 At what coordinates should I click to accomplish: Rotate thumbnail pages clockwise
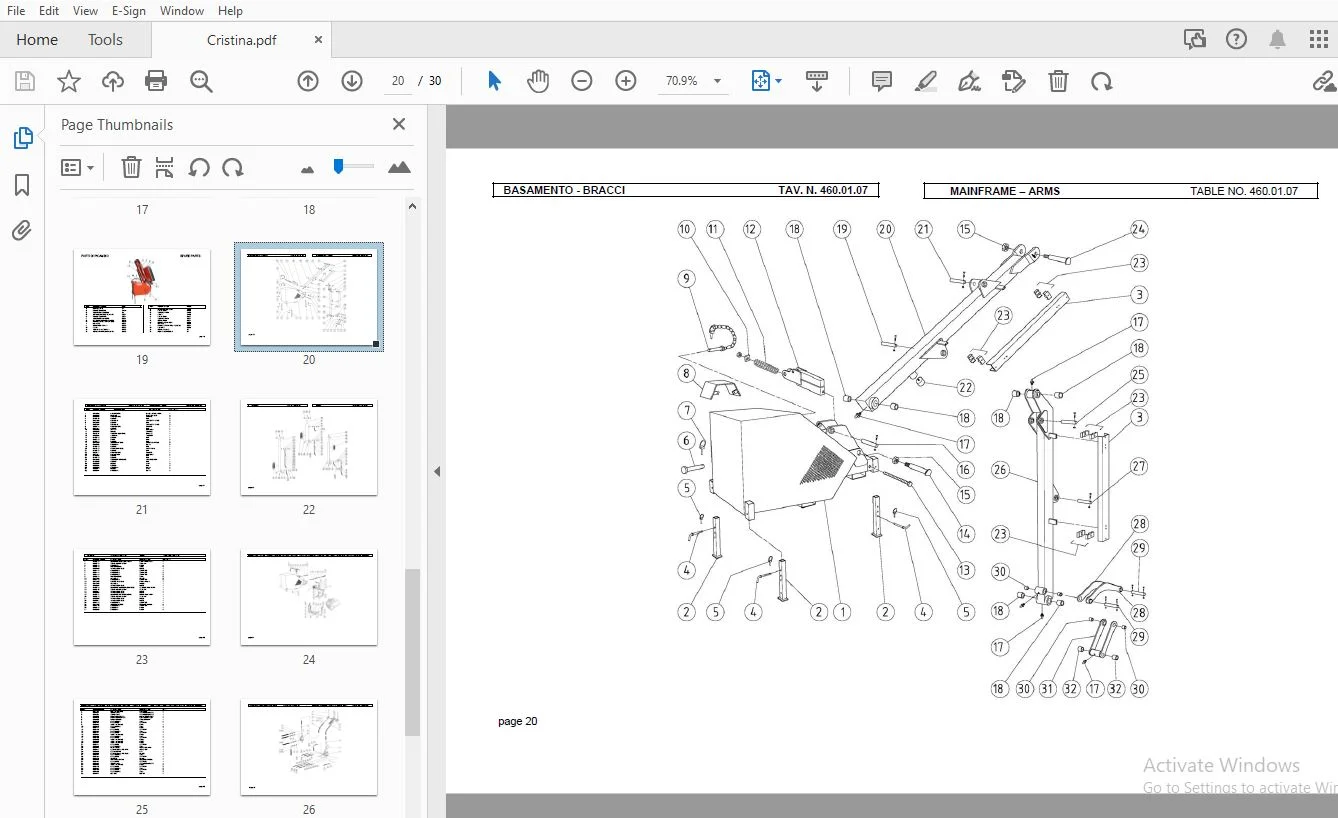(233, 167)
